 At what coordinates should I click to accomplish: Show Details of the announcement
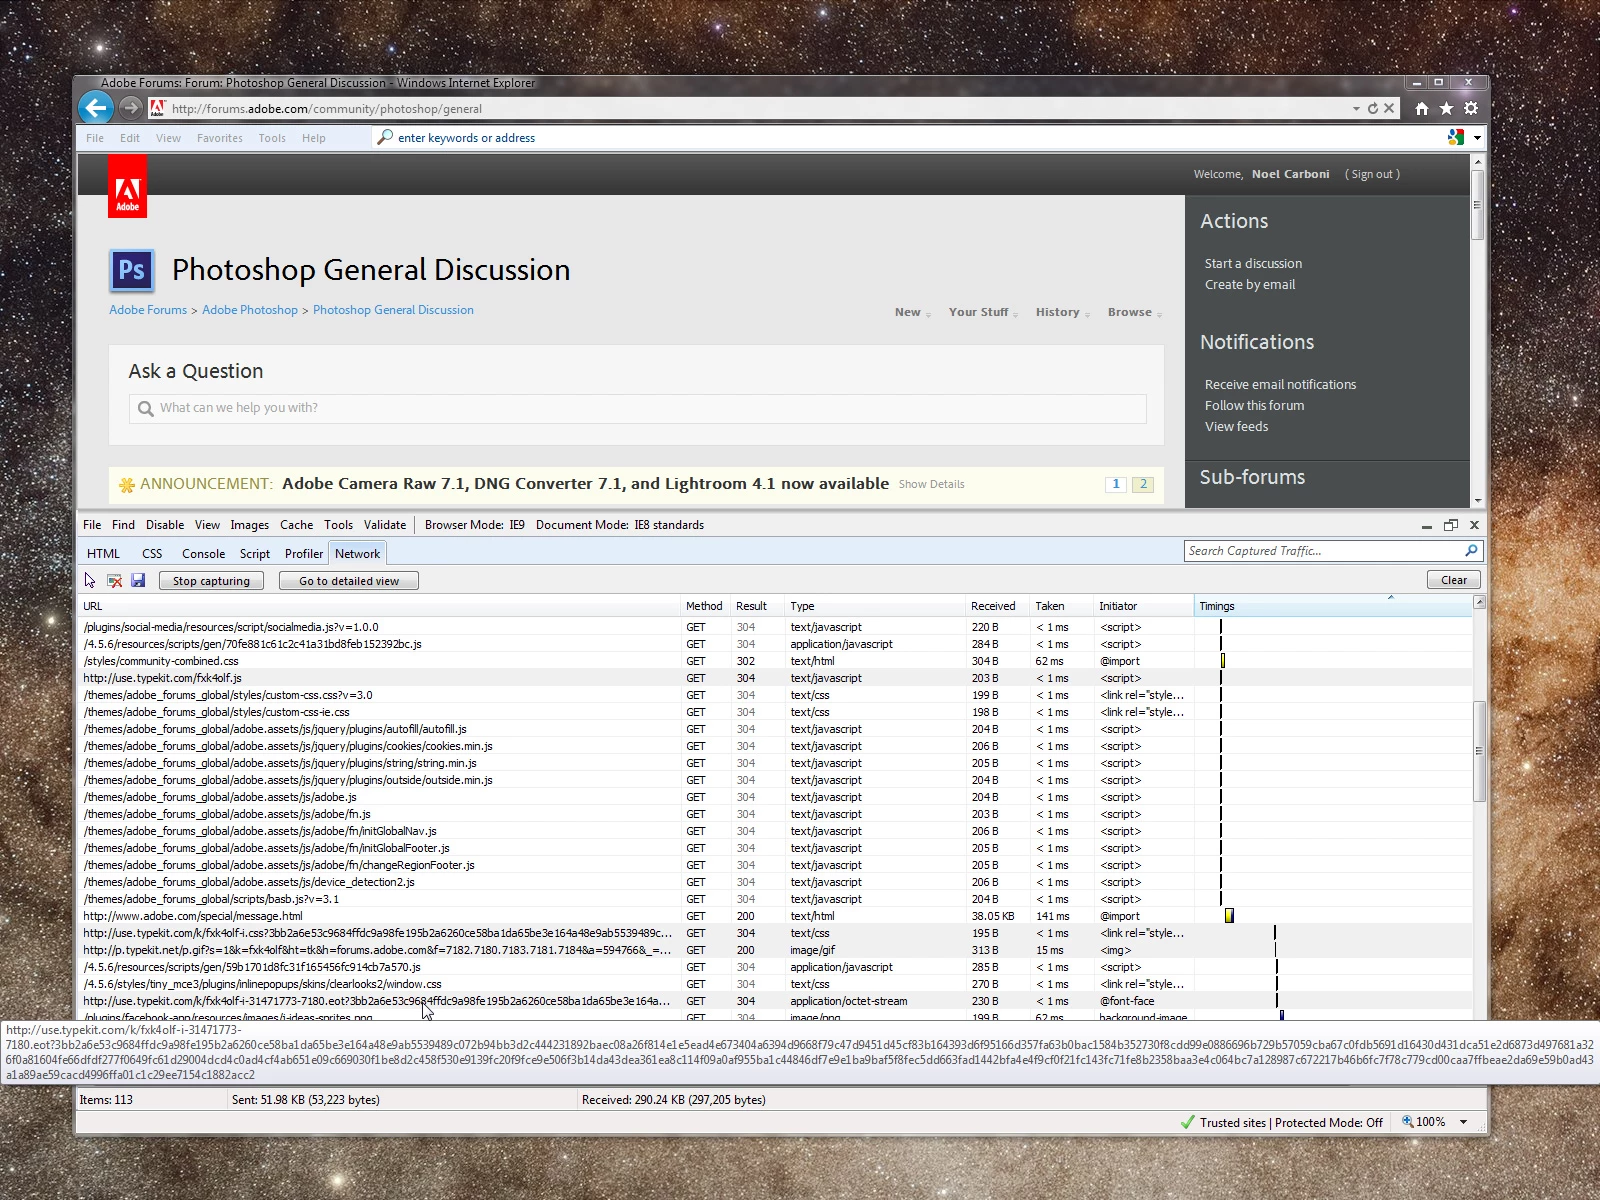[931, 484]
